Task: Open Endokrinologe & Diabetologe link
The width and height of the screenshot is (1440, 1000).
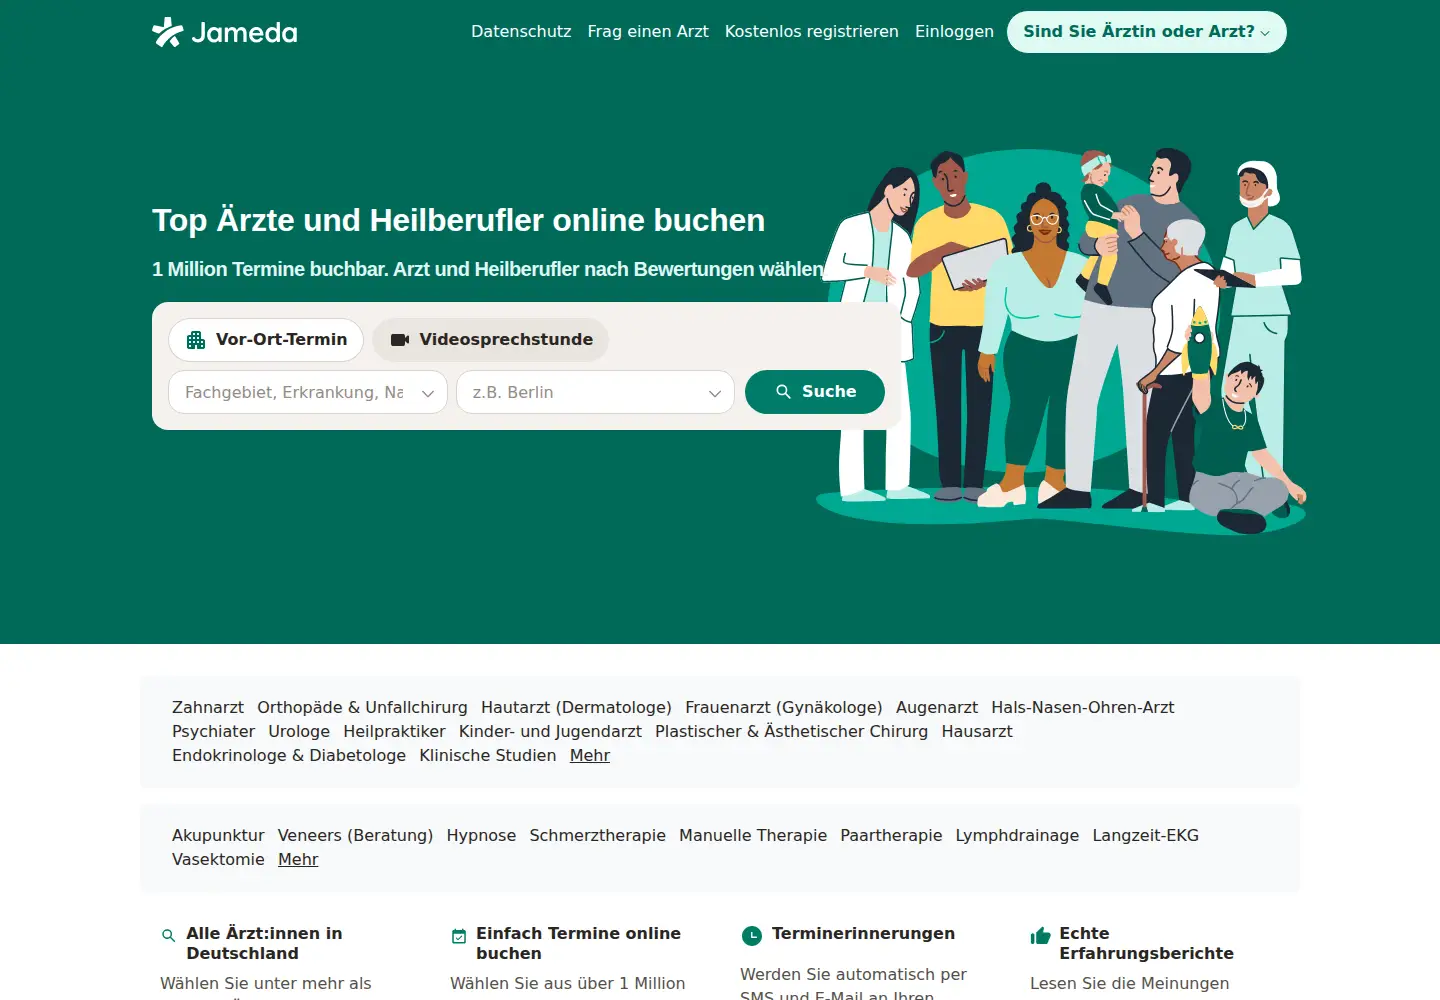Action: pyautogui.click(x=289, y=755)
